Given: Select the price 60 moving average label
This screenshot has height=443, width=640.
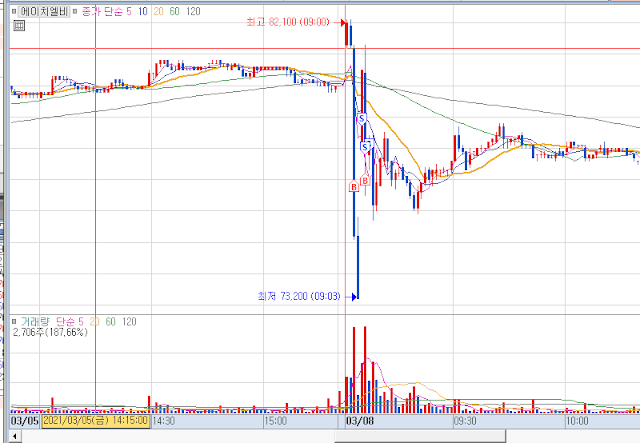Looking at the screenshot, I should [x=175, y=11].
